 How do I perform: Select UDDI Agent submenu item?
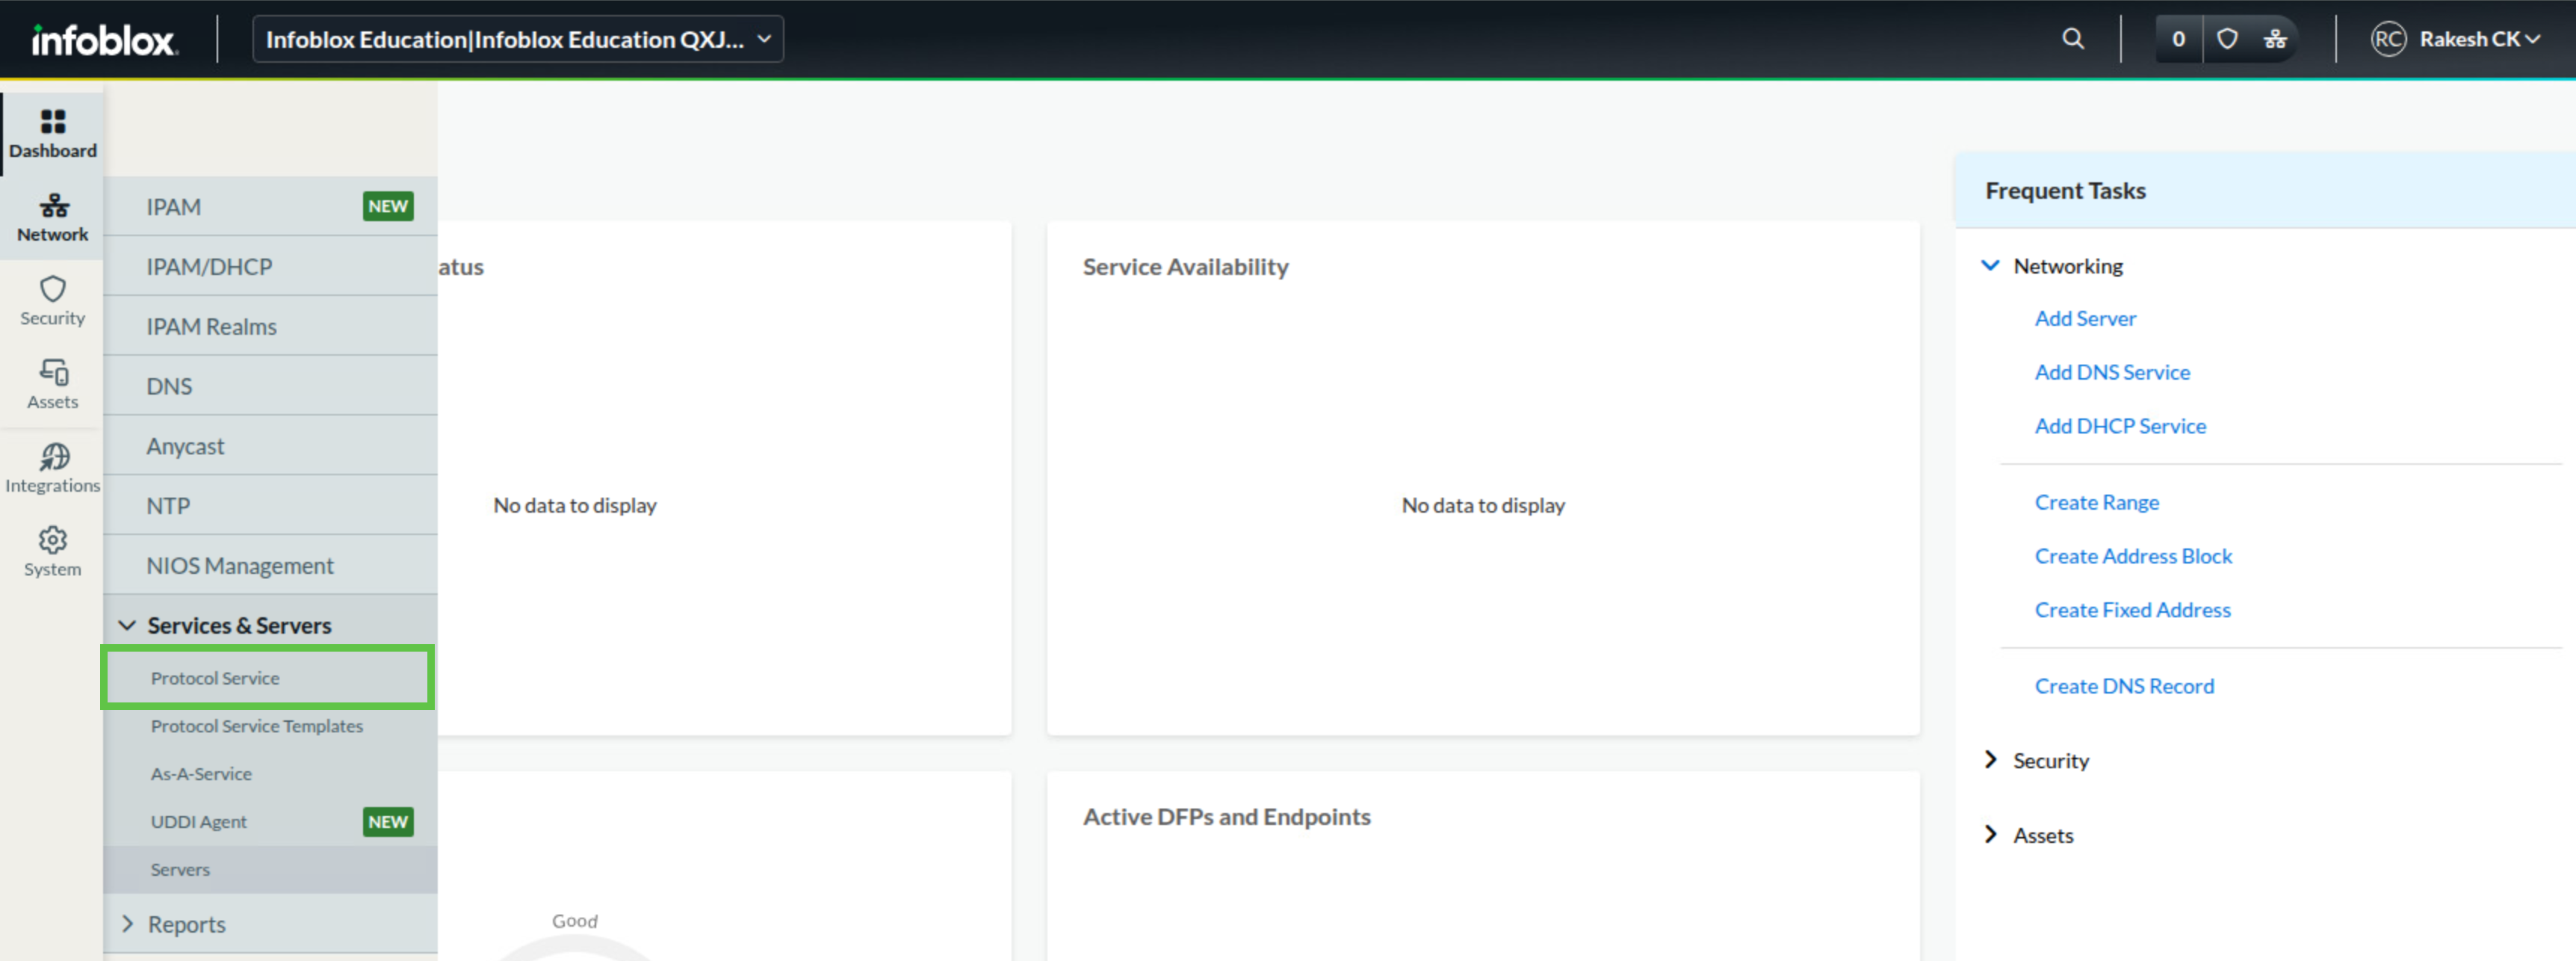(x=270, y=822)
